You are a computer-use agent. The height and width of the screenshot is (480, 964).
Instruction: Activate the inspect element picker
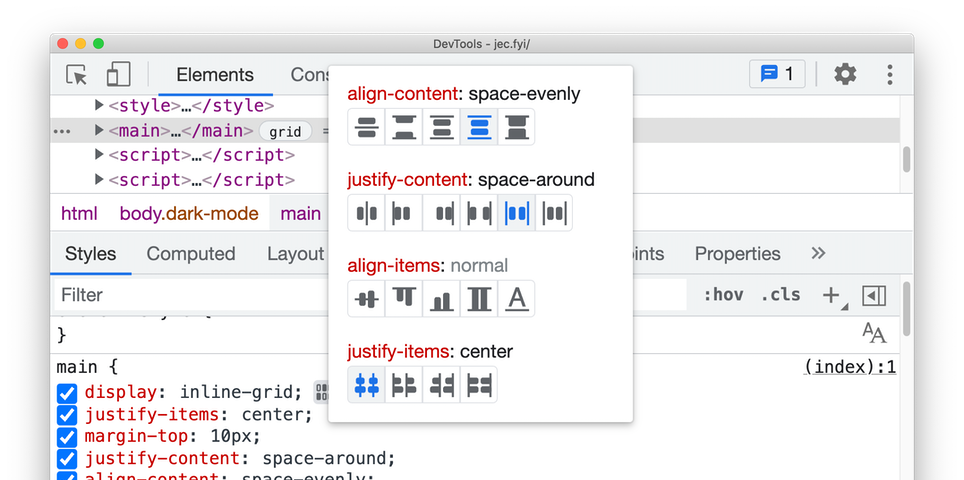(x=77, y=75)
